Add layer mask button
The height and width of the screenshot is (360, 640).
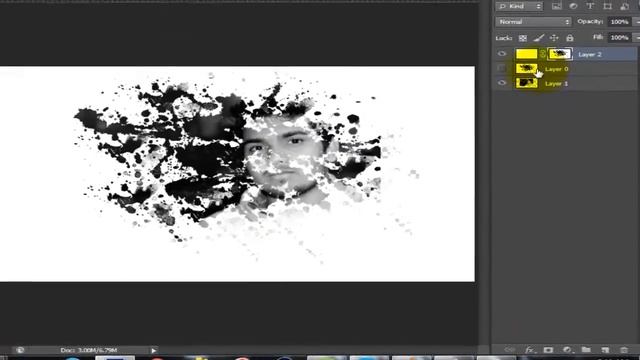pyautogui.click(x=548, y=350)
